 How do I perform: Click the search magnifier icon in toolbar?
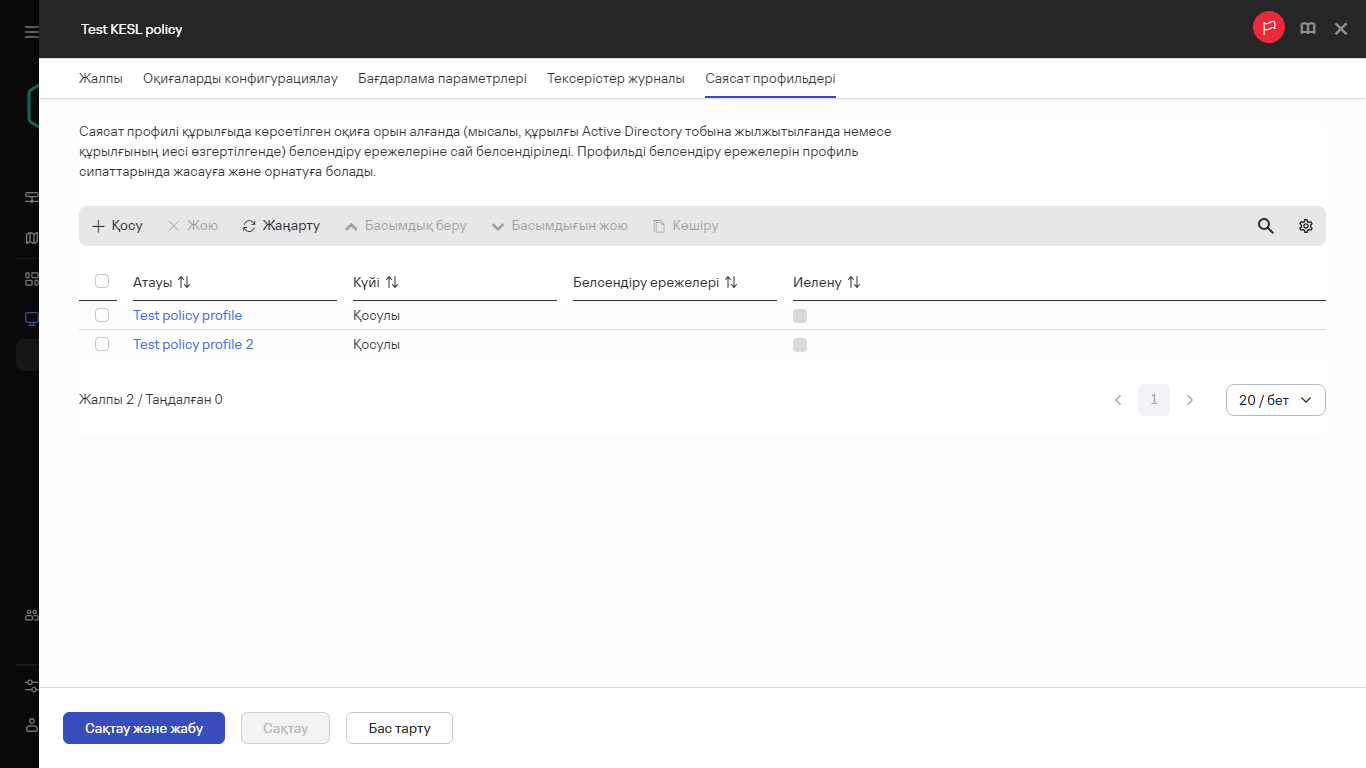click(x=1265, y=226)
